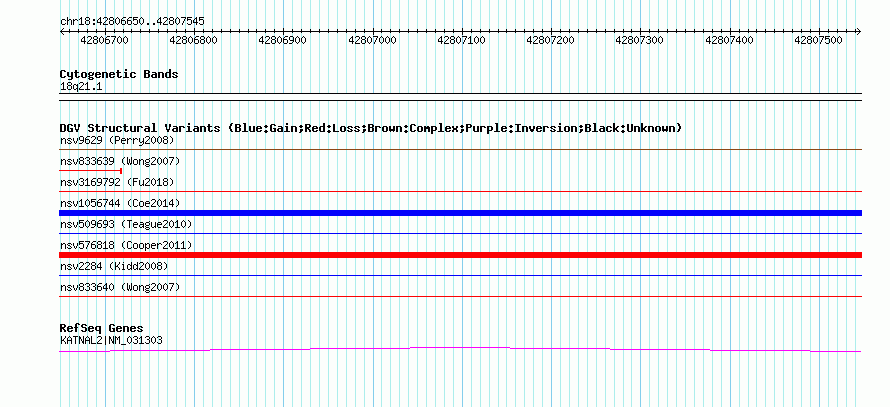Click the red nsv3169792 loss line
Viewport: 890px width, 407px height.
[x=460, y=191]
